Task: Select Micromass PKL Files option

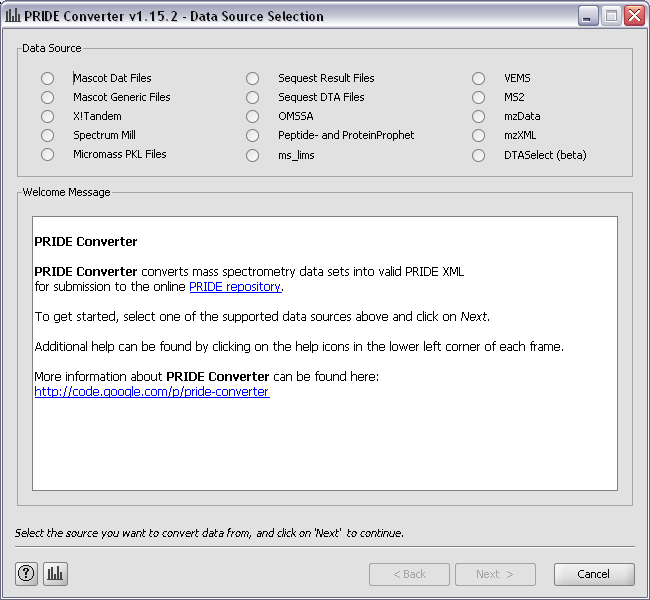Action: [x=48, y=155]
